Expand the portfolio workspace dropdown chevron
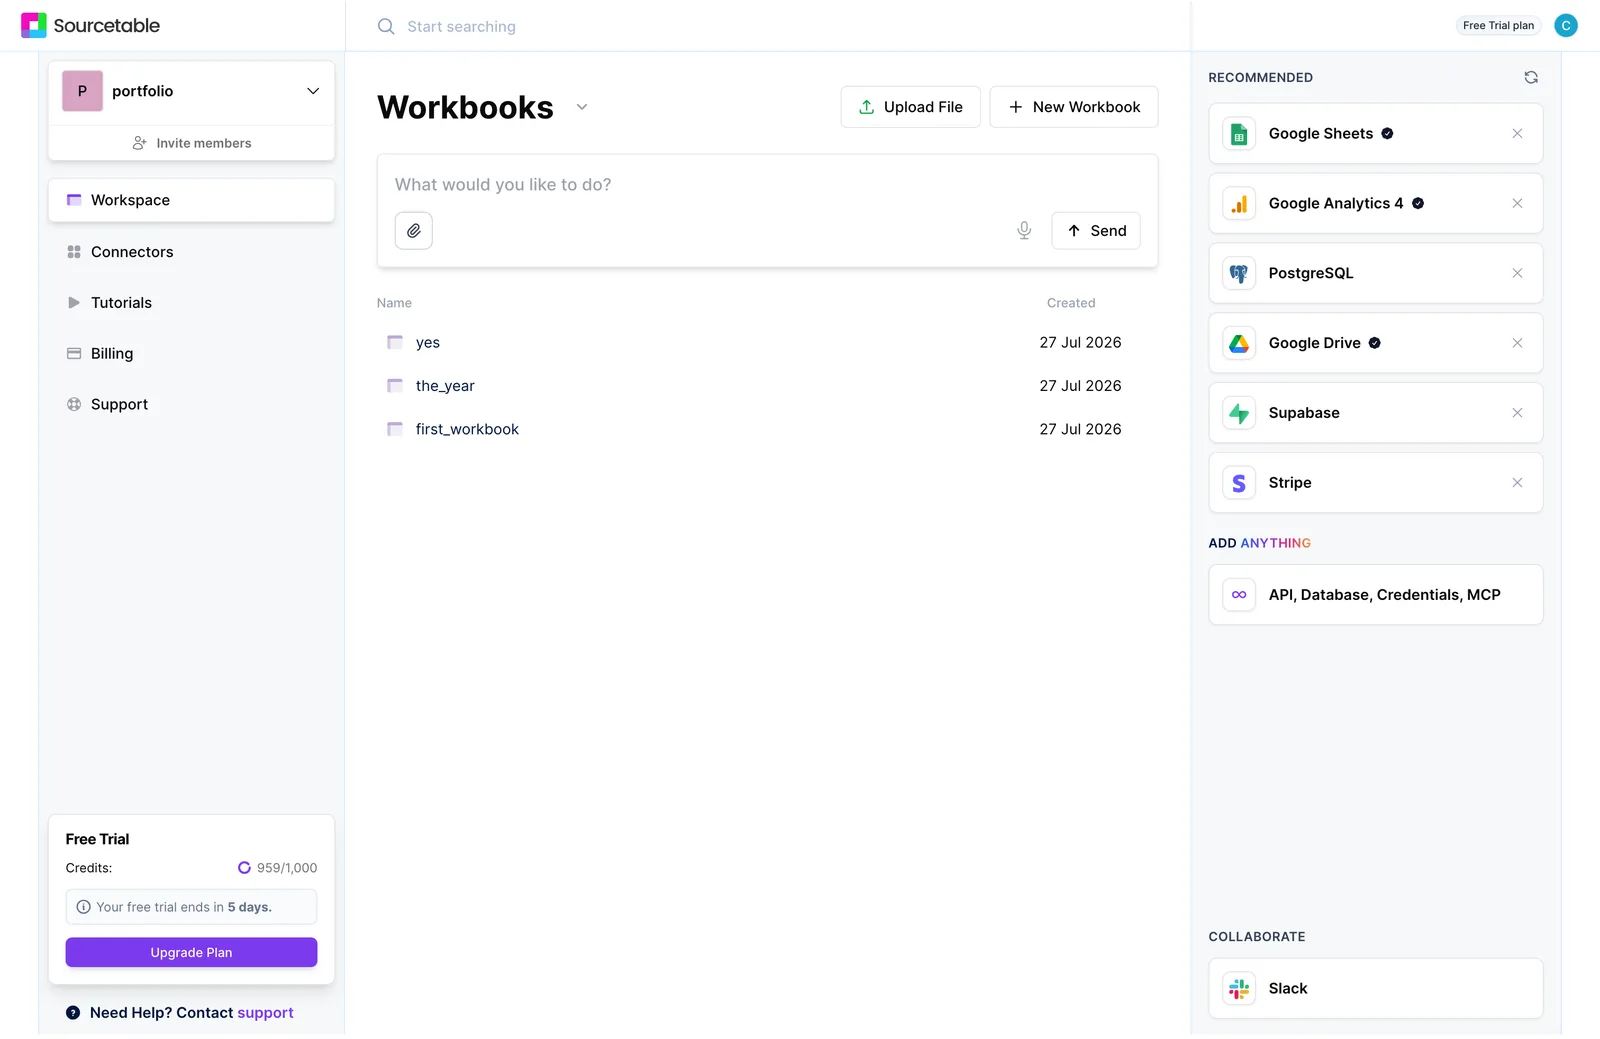The height and width of the screenshot is (1039, 1600). tap(313, 91)
